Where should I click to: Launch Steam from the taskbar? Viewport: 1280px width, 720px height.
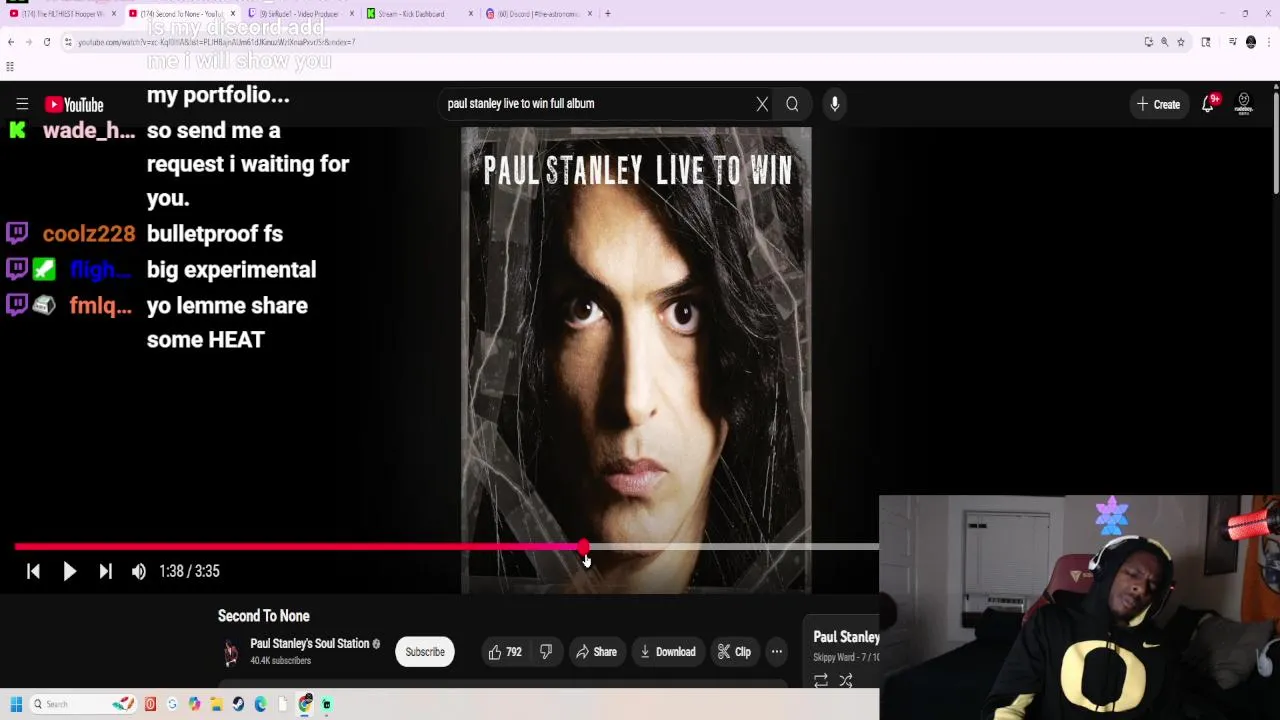(x=238, y=704)
